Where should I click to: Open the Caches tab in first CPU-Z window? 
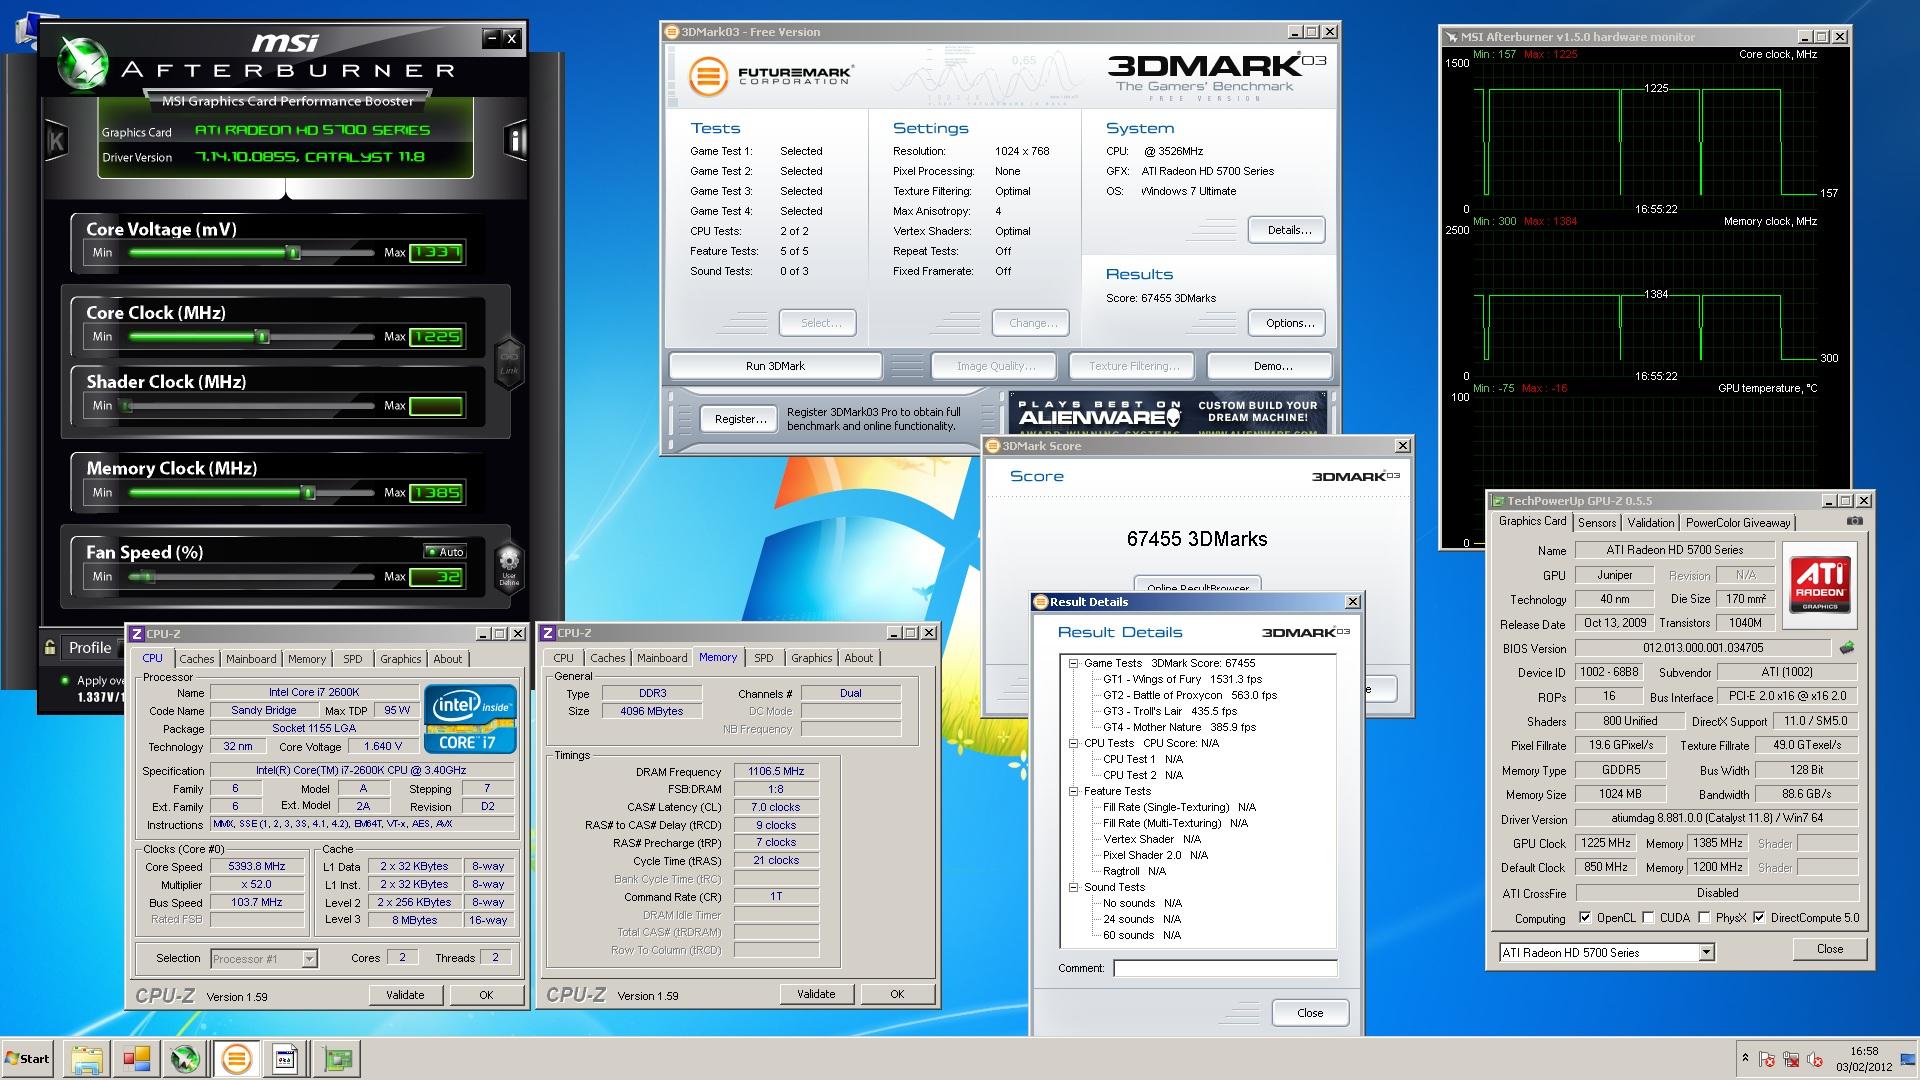coord(197,659)
